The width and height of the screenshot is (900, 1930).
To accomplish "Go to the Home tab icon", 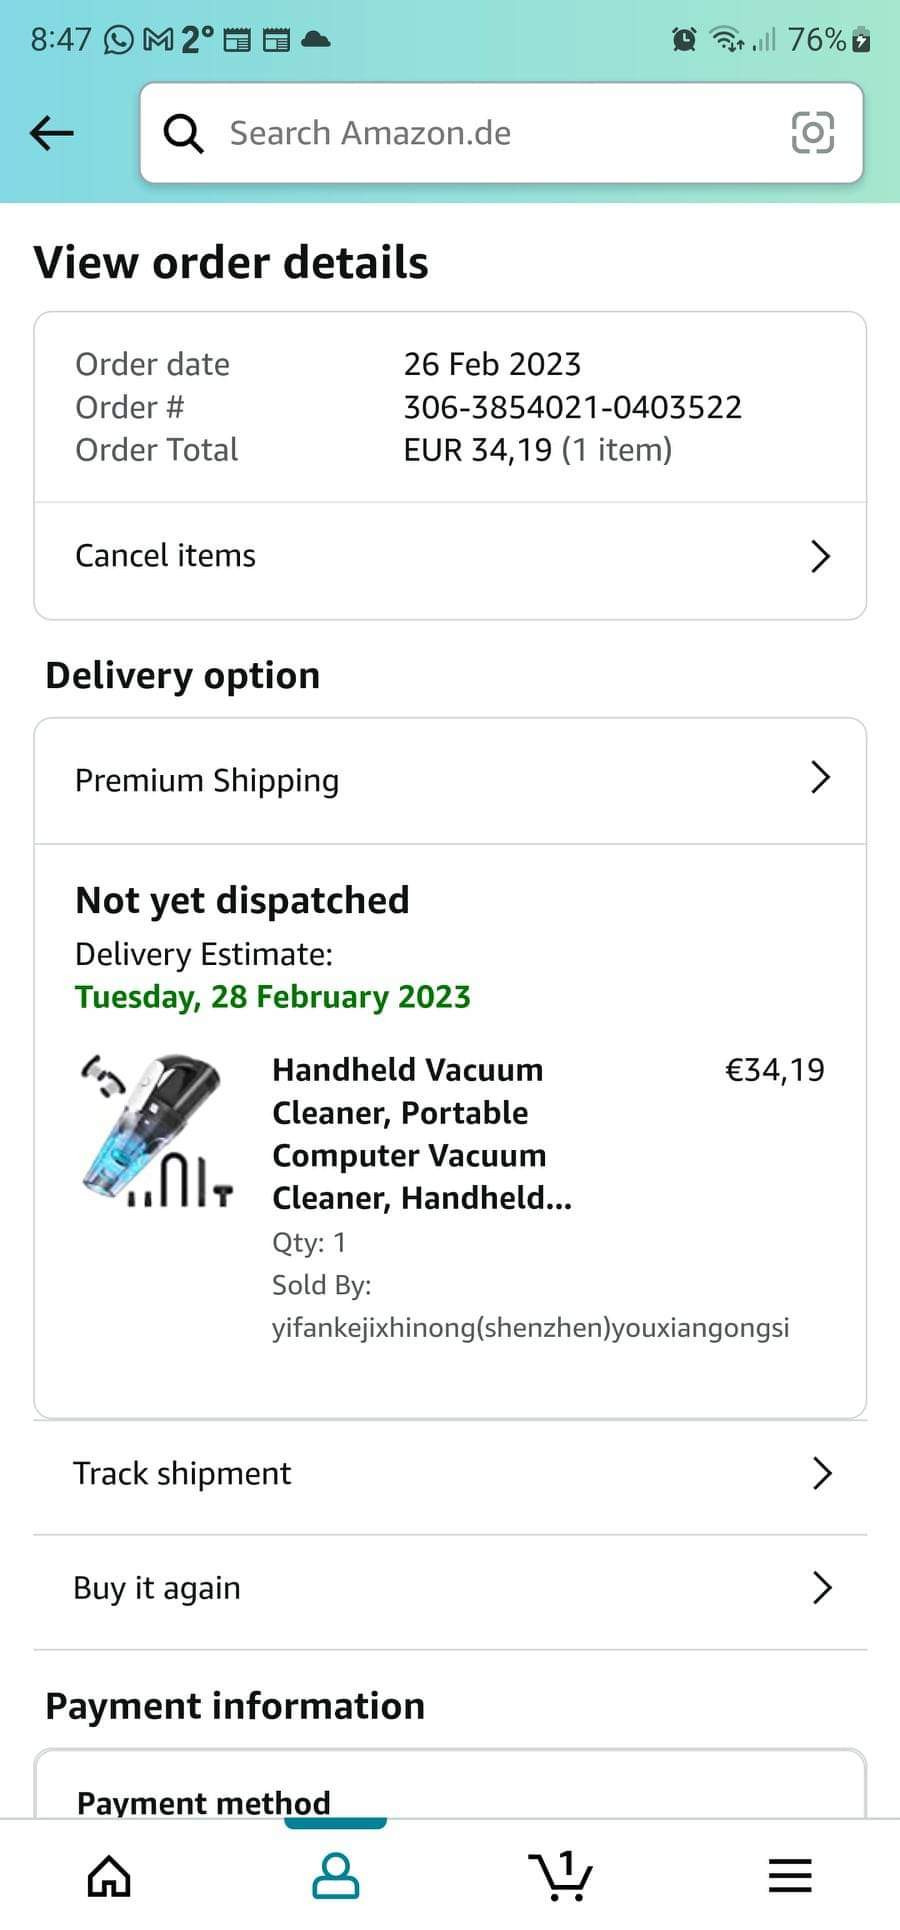I will tap(109, 1876).
